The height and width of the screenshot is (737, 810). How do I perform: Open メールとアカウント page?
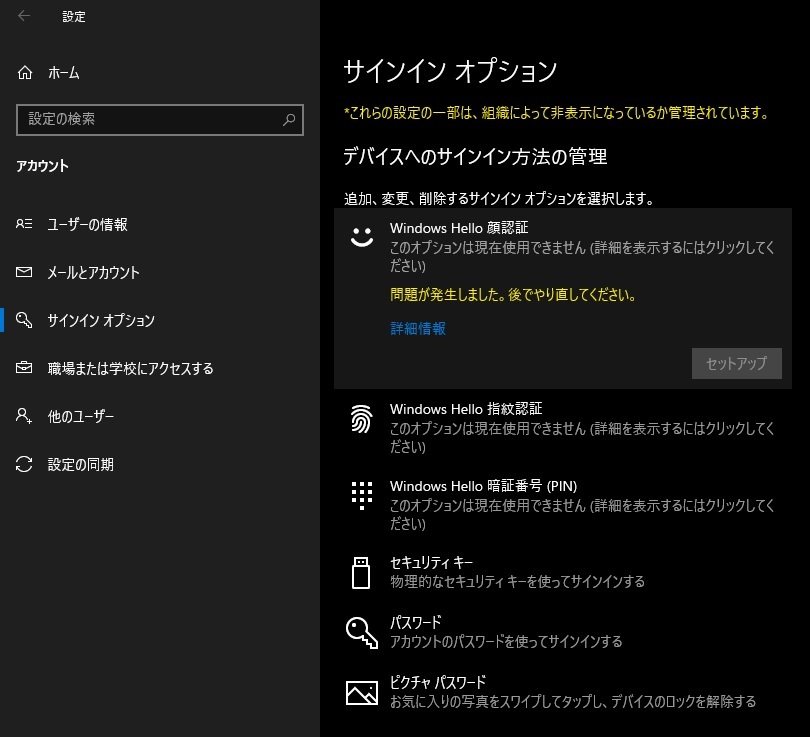(160, 272)
